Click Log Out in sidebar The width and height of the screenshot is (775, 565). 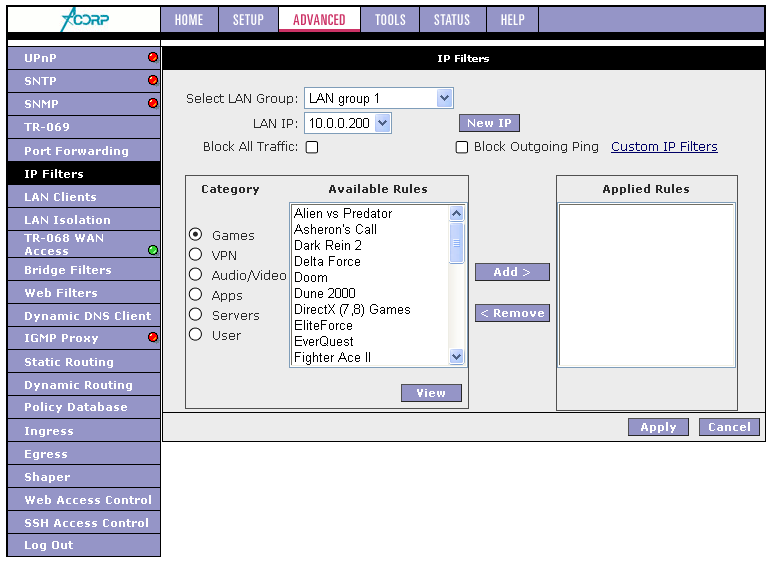(x=84, y=545)
